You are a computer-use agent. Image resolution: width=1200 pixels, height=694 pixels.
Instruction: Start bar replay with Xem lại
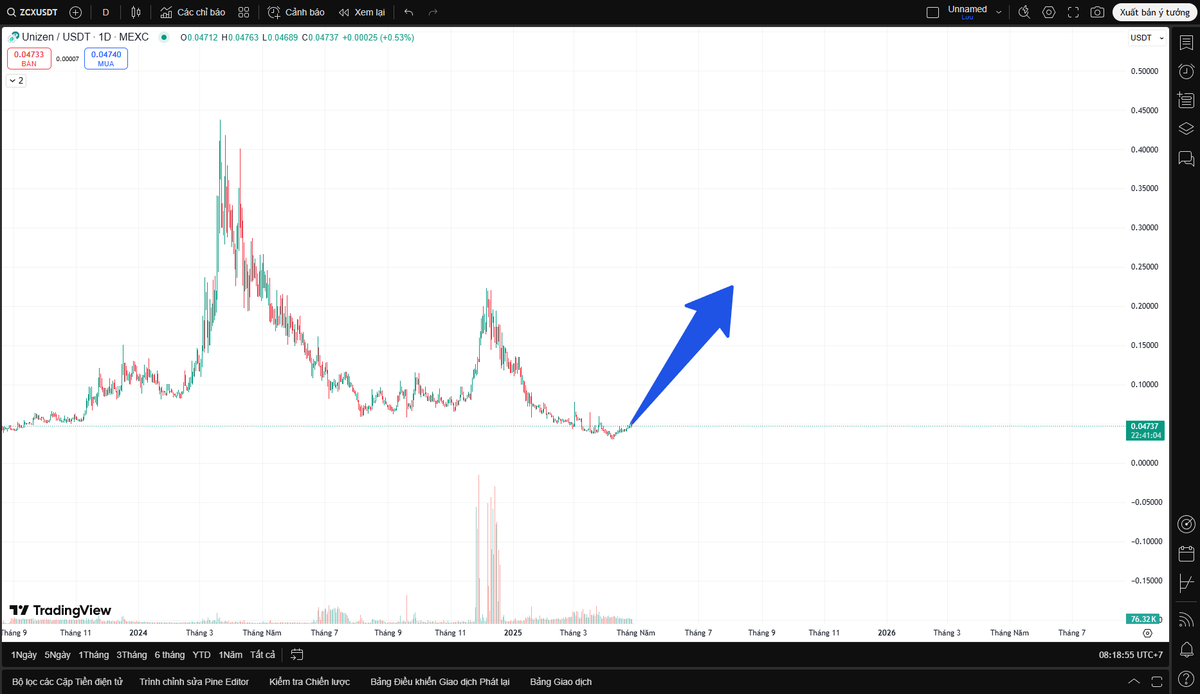pyautogui.click(x=362, y=12)
